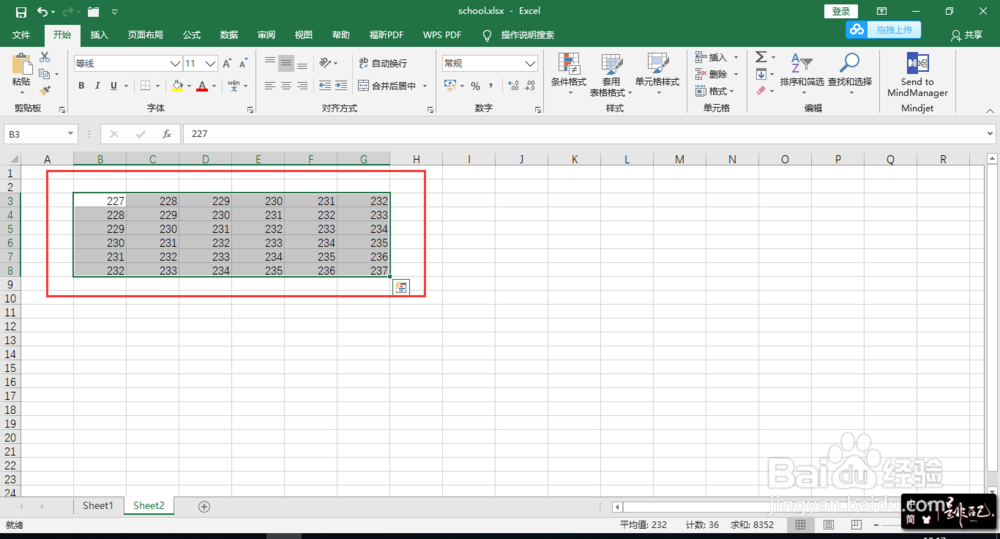Screen dimensions: 1000x539
Task: Increase decimal places
Action: 513,85
